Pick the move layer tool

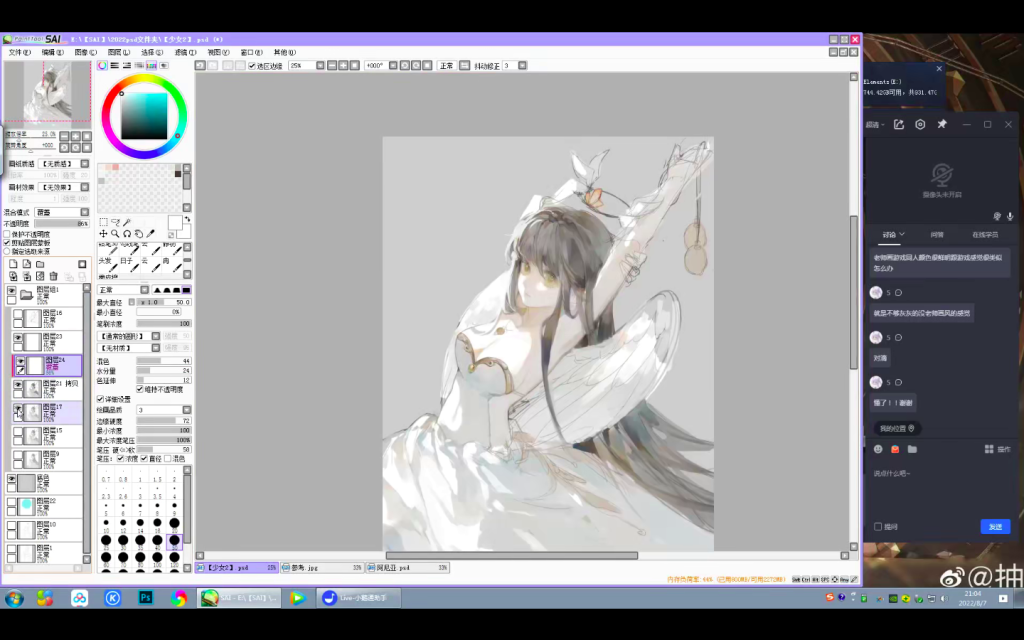[x=103, y=233]
